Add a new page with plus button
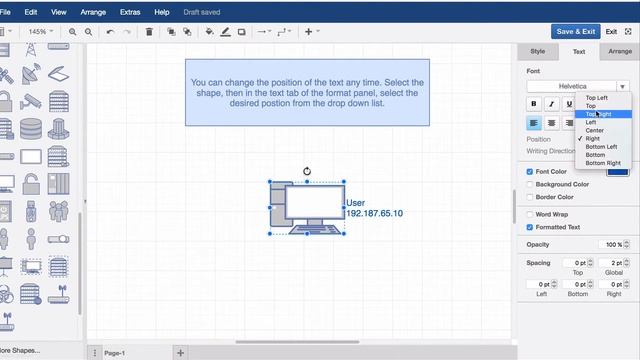 [180, 353]
